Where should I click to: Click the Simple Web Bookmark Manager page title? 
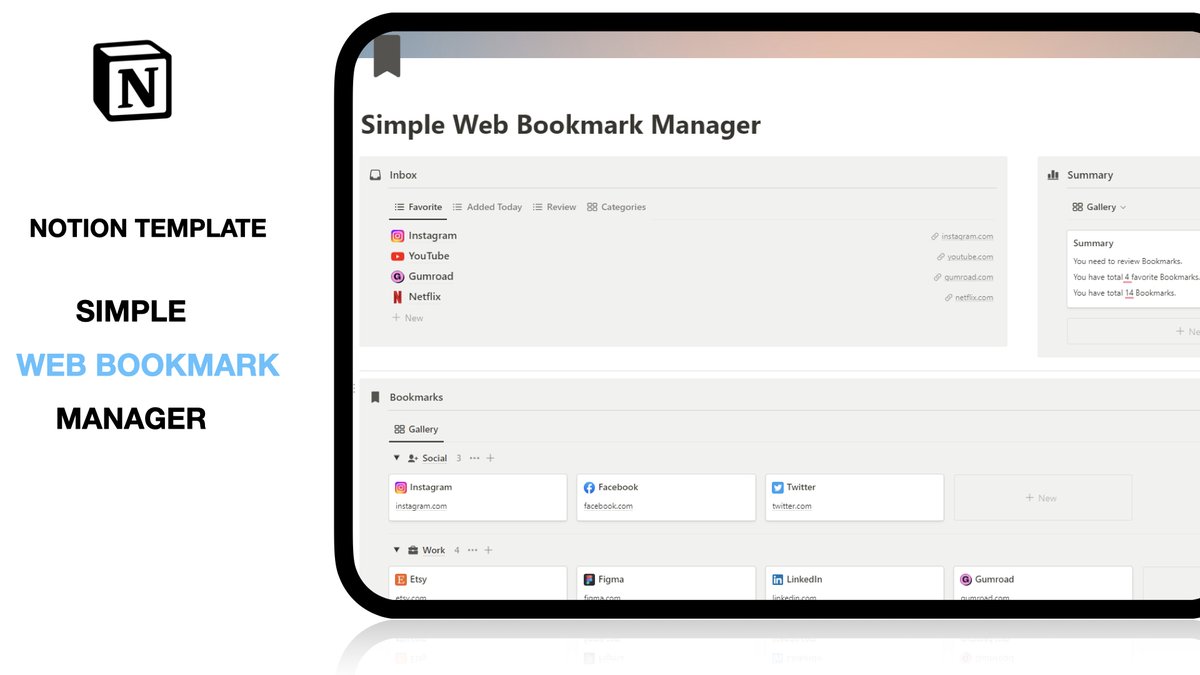click(560, 125)
